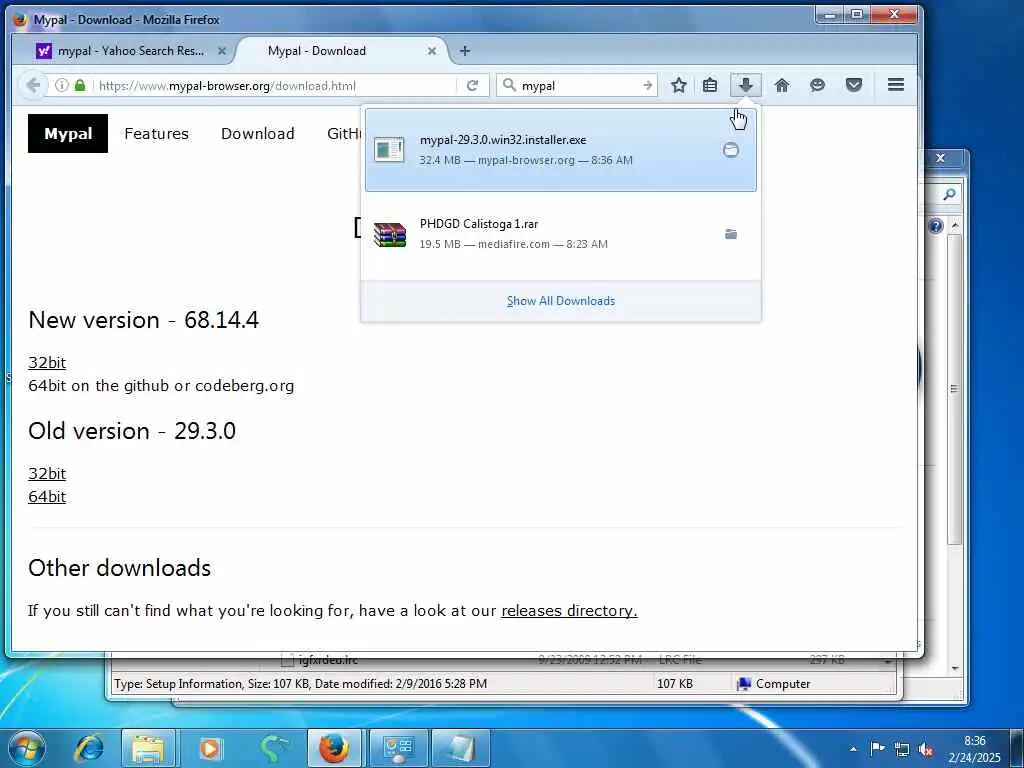This screenshot has width=1024, height=768.
Task: Open Windows Media Player taskbar icon
Action: 210,748
